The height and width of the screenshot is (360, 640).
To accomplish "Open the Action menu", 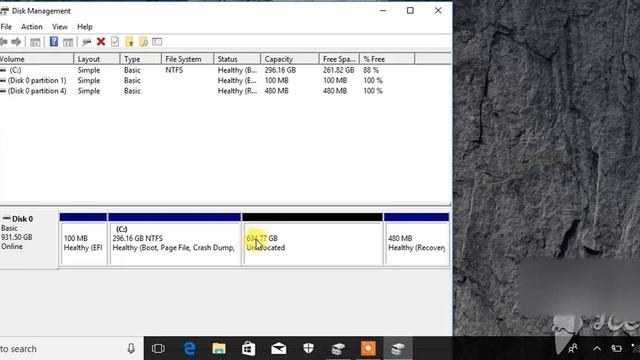I will [x=32, y=27].
